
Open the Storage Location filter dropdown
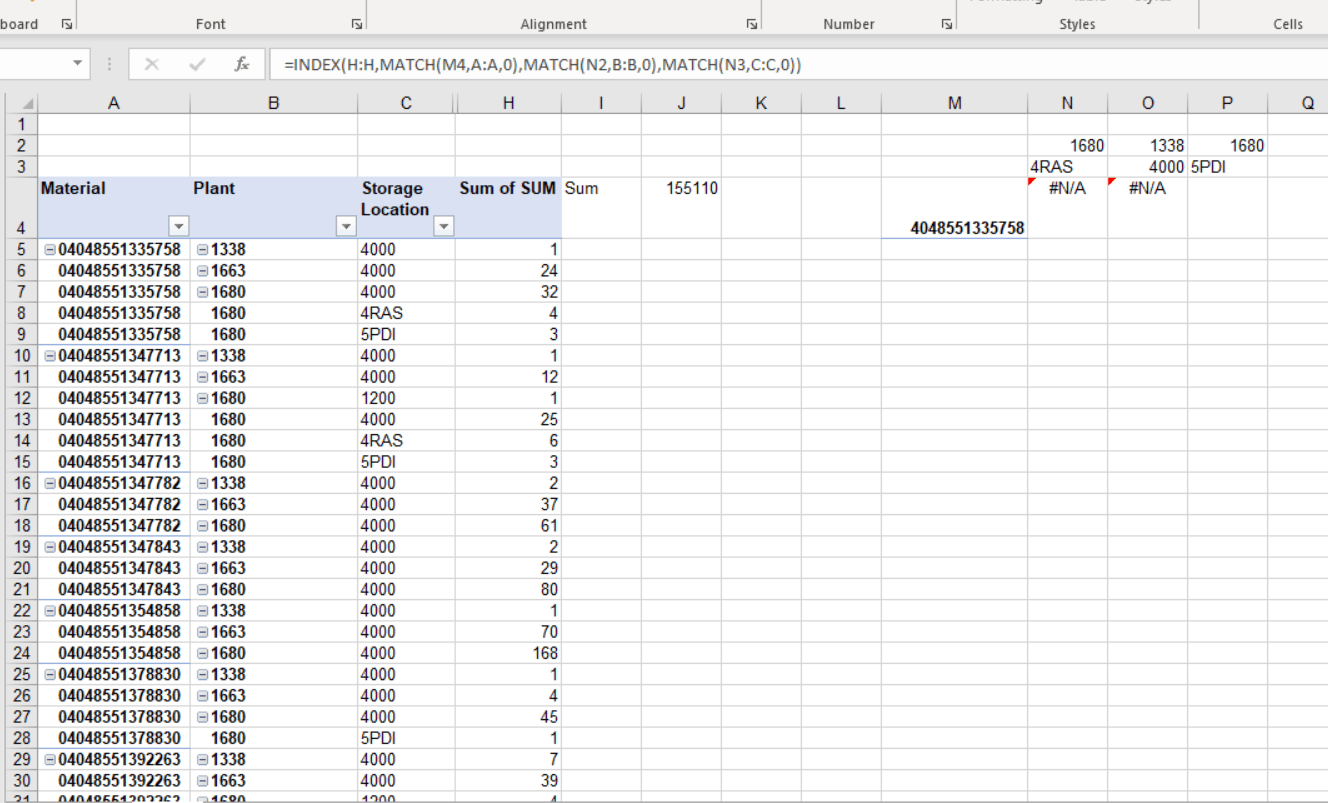click(x=443, y=227)
